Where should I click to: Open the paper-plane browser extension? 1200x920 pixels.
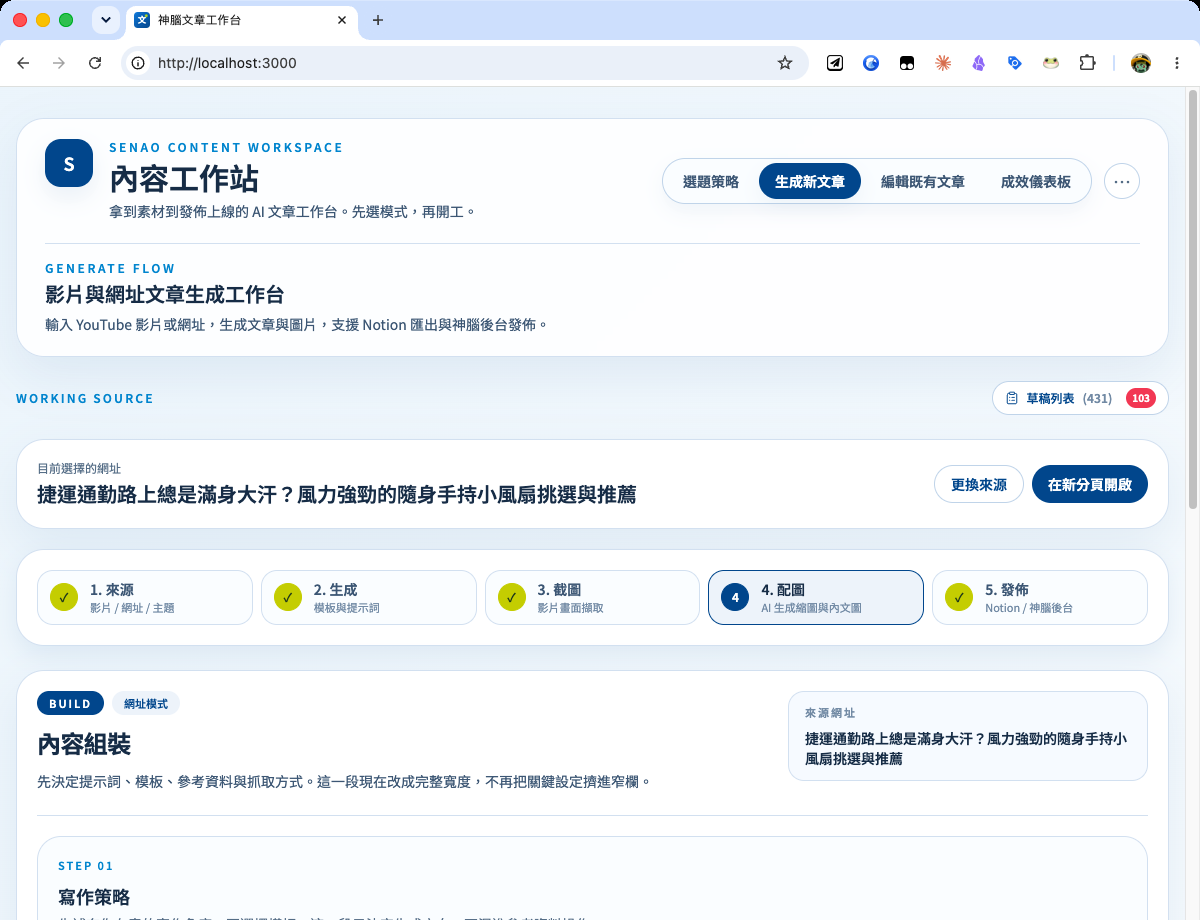pyautogui.click(x=835, y=63)
